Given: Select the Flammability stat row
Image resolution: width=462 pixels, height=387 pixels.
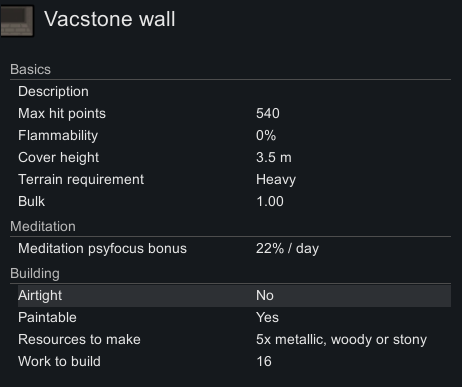Looking at the screenshot, I should pos(234,135).
